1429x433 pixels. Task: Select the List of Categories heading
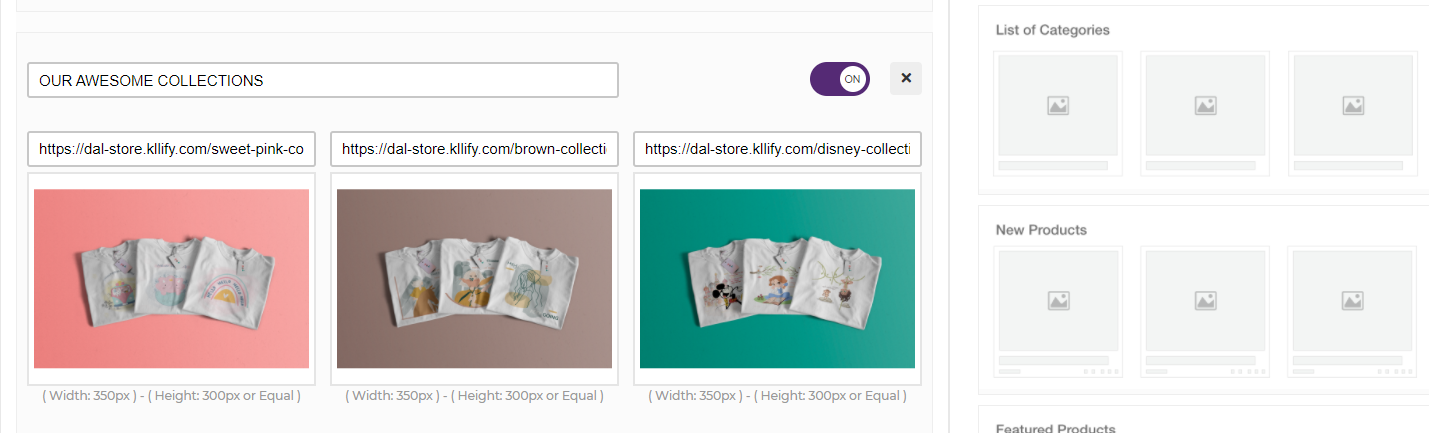[1052, 30]
